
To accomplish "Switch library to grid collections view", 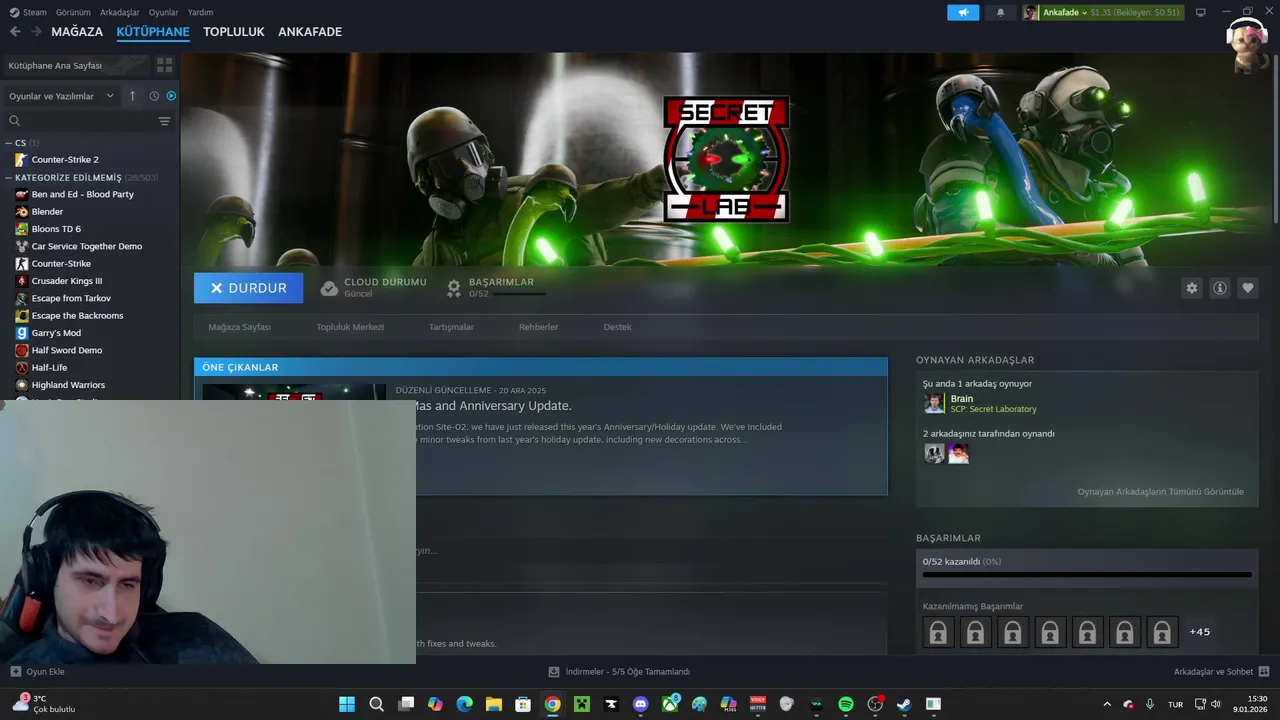I will (x=164, y=65).
